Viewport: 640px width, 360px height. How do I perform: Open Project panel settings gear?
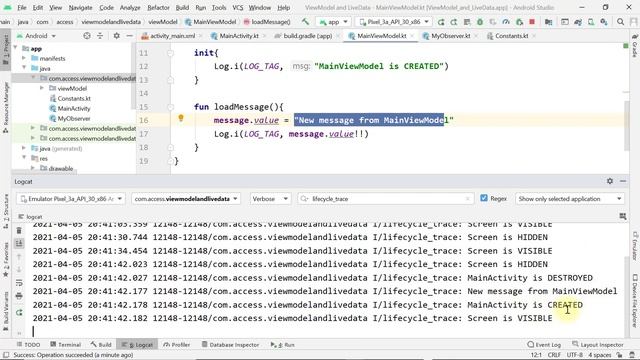click(116, 36)
